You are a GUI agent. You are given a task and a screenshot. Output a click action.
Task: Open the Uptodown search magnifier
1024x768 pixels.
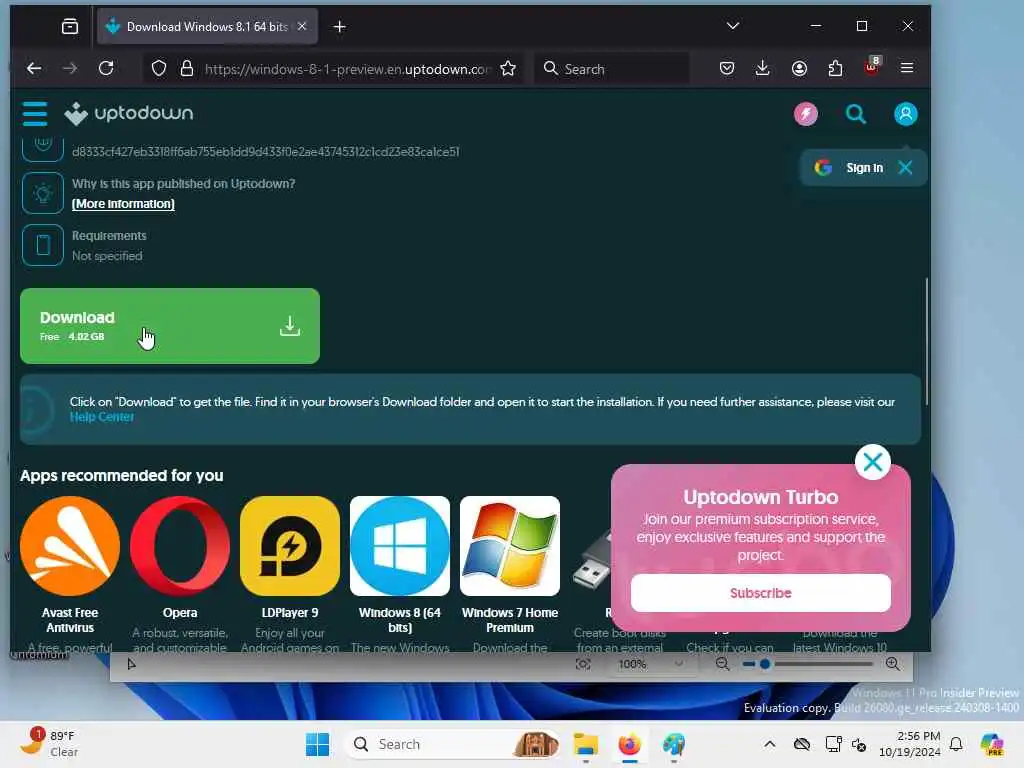pyautogui.click(x=856, y=114)
